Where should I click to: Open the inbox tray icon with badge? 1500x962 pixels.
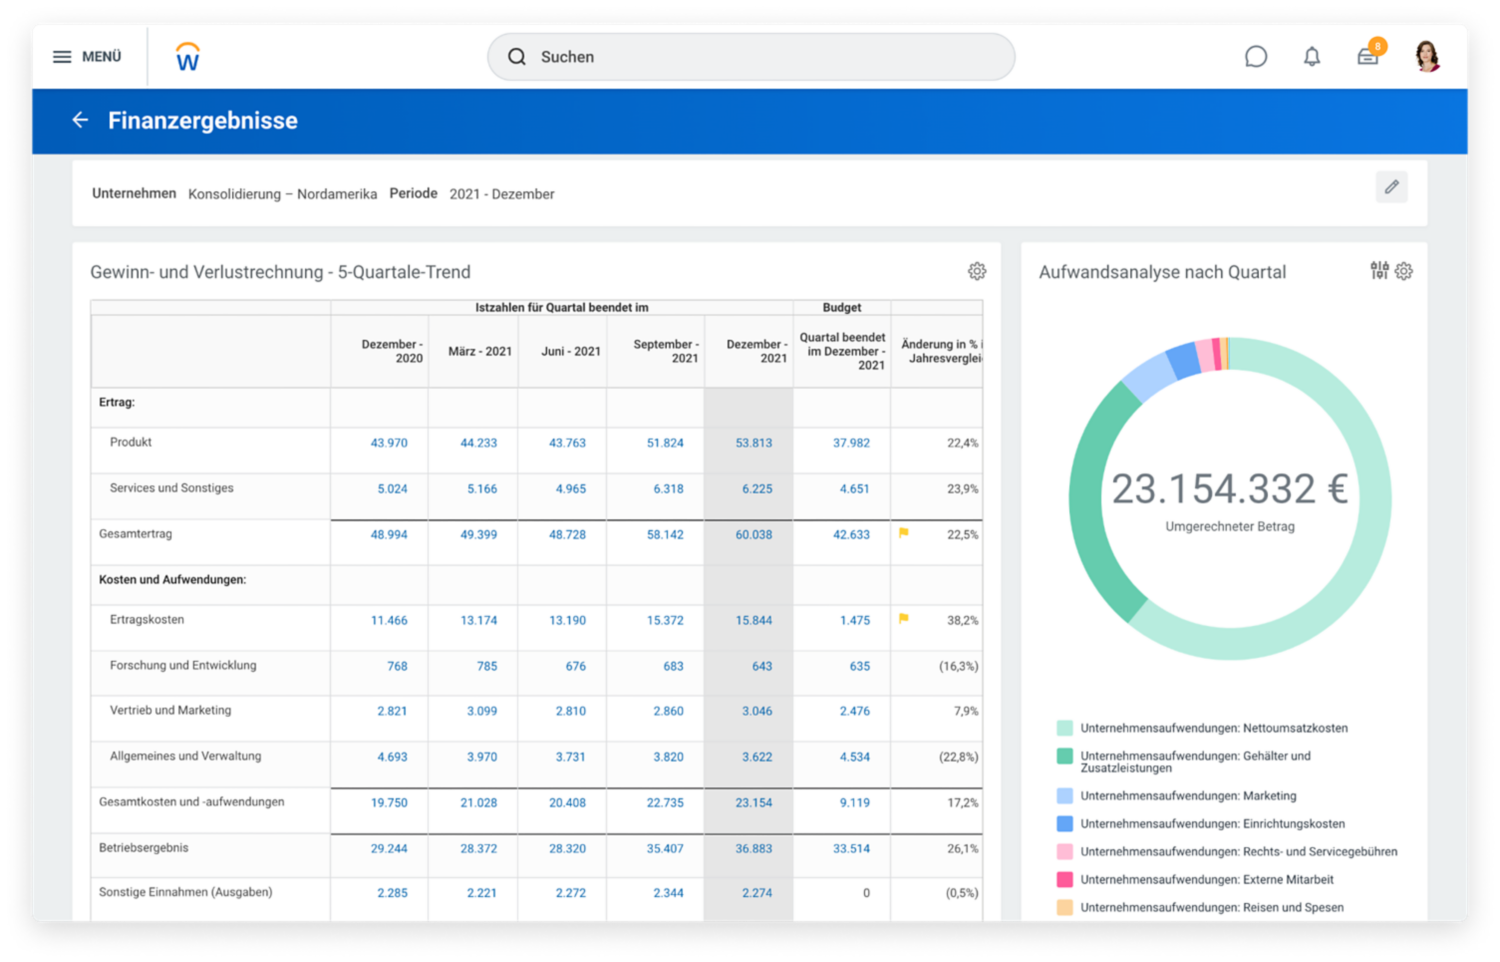tap(1369, 55)
